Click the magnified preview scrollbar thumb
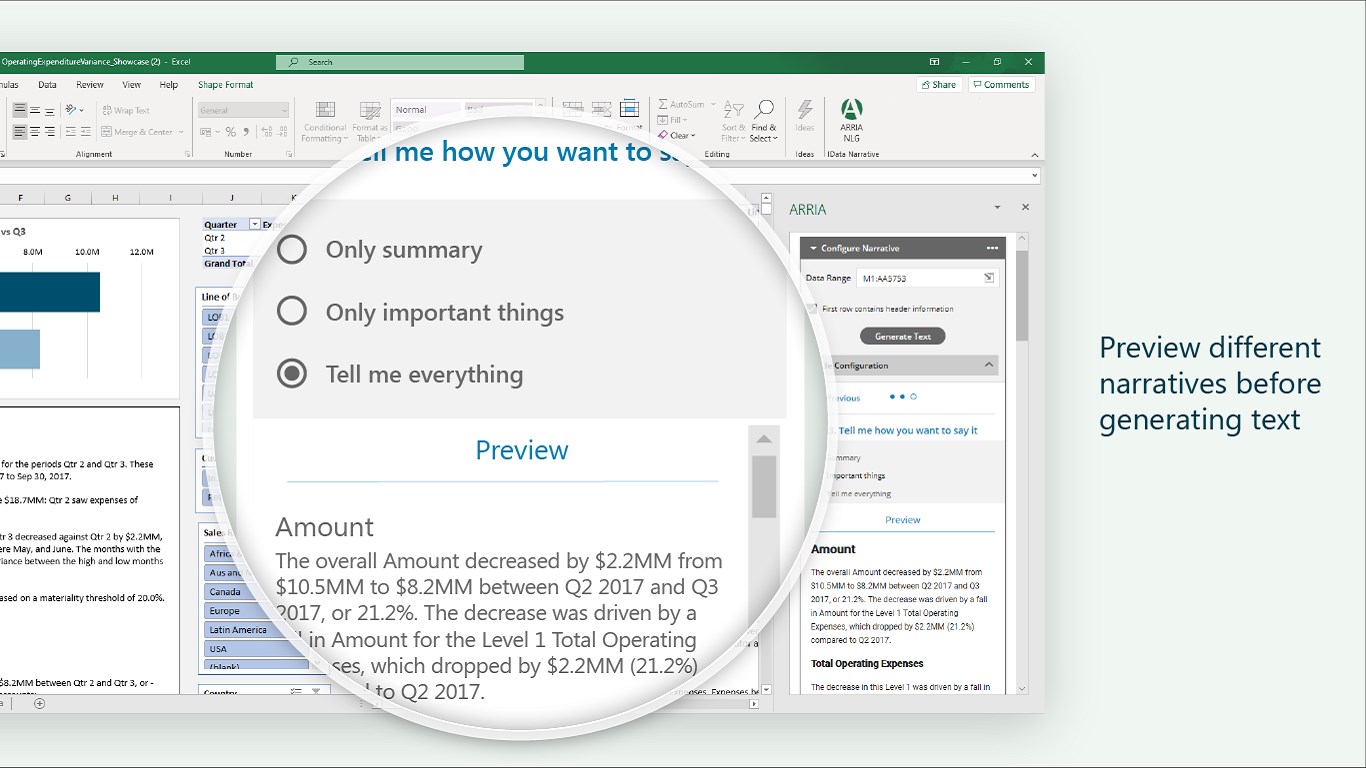1366x768 pixels. coord(764,486)
